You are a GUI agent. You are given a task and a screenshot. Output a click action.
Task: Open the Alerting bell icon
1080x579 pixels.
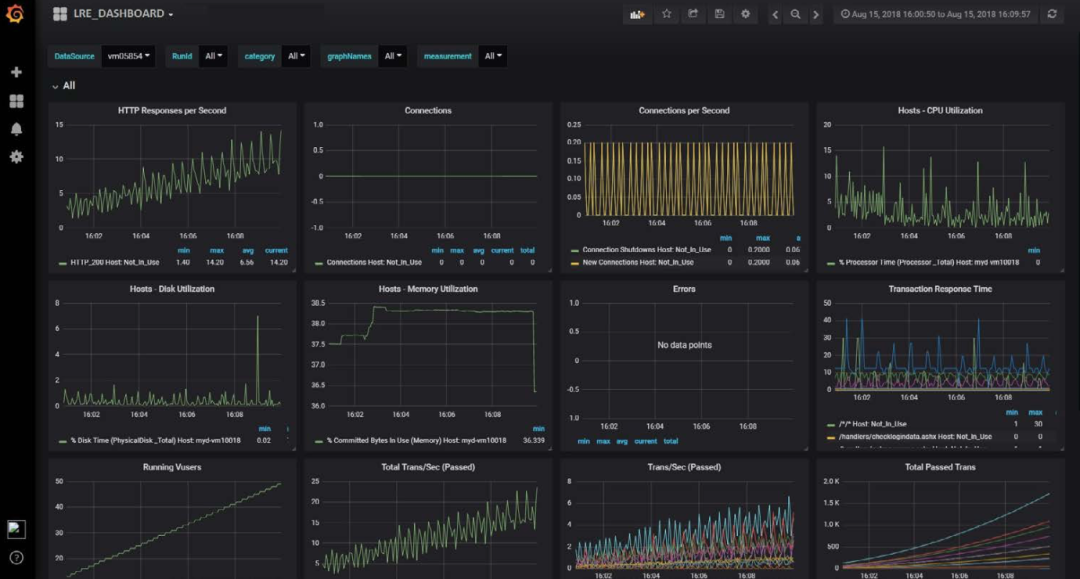(x=16, y=129)
